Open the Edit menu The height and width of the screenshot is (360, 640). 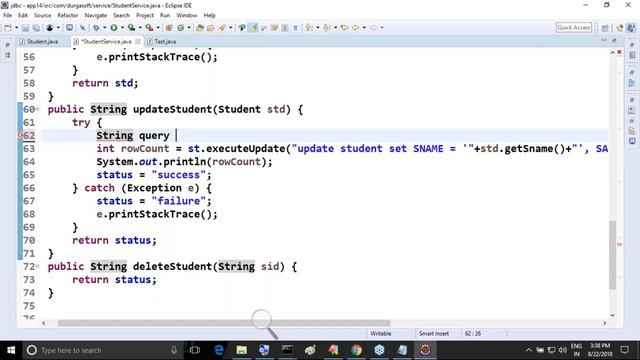(x=23, y=15)
